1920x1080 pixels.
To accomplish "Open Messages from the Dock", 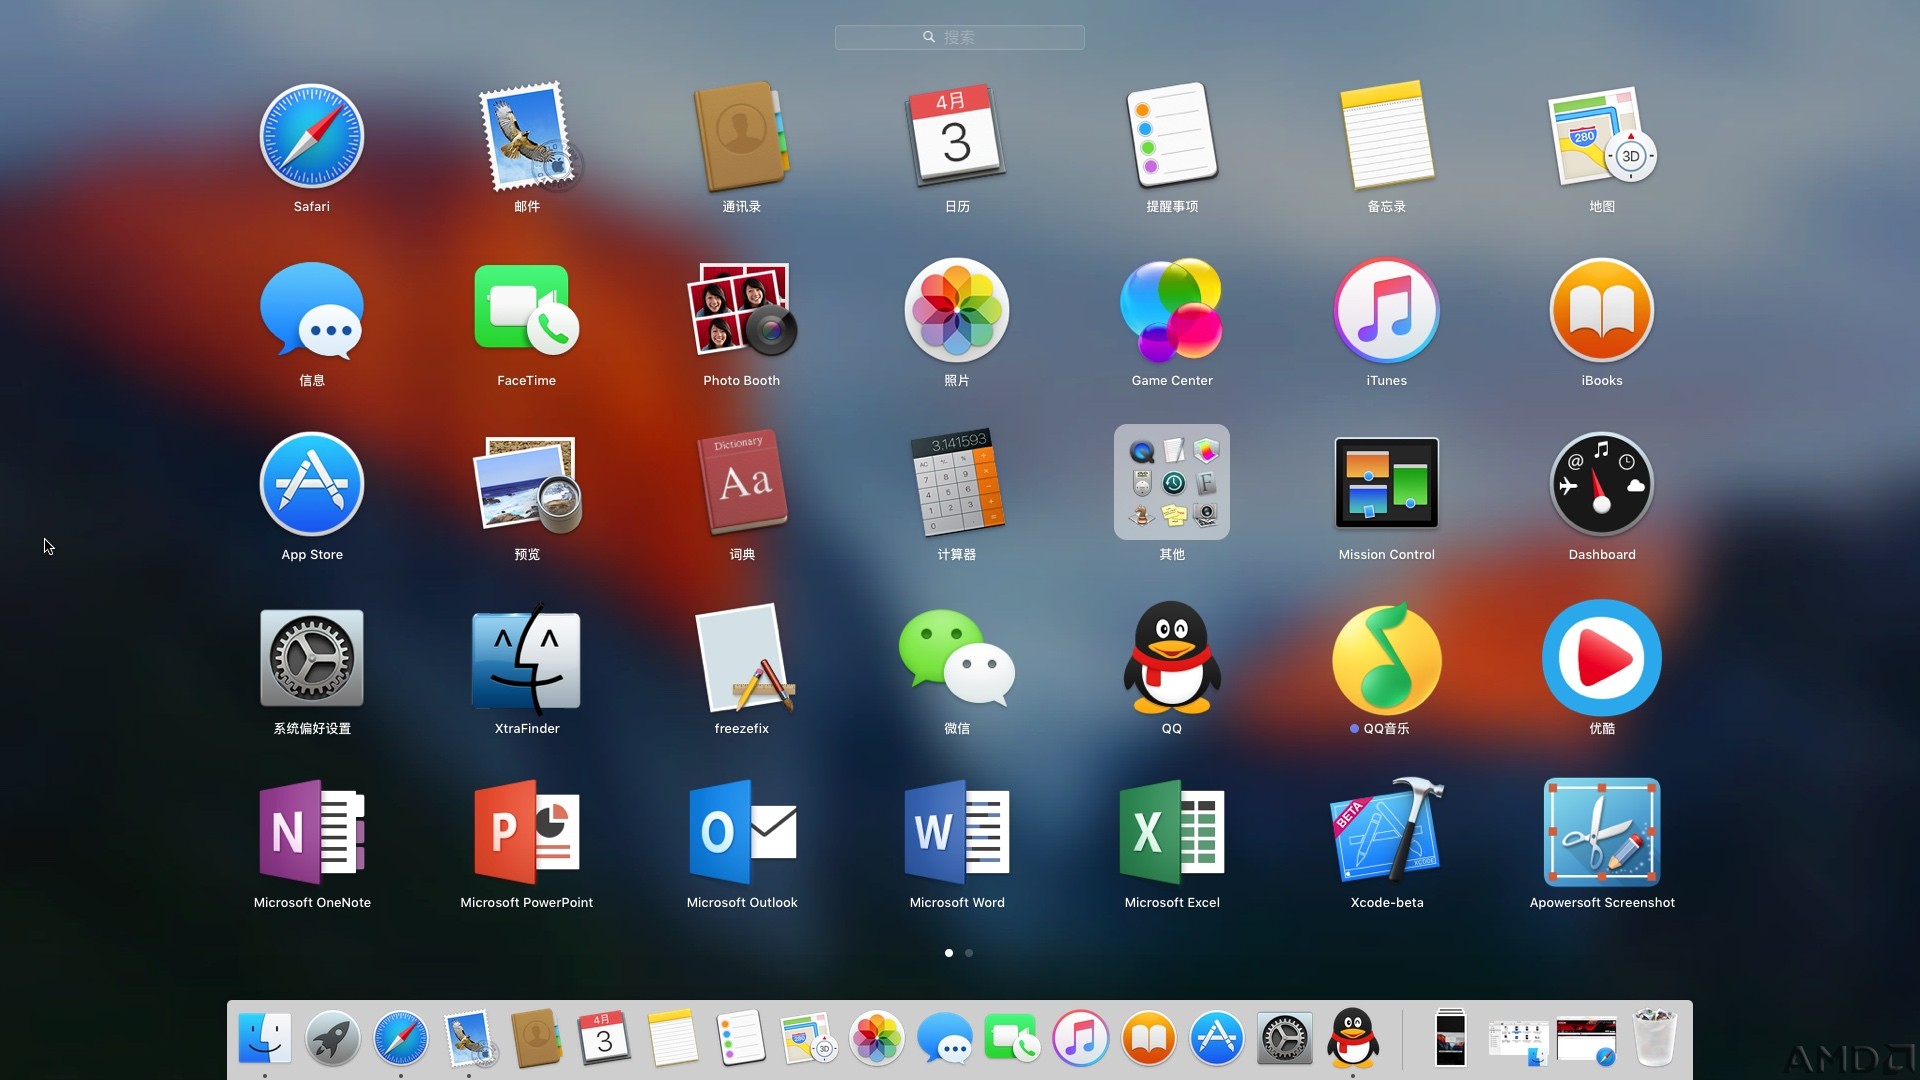I will click(944, 1038).
